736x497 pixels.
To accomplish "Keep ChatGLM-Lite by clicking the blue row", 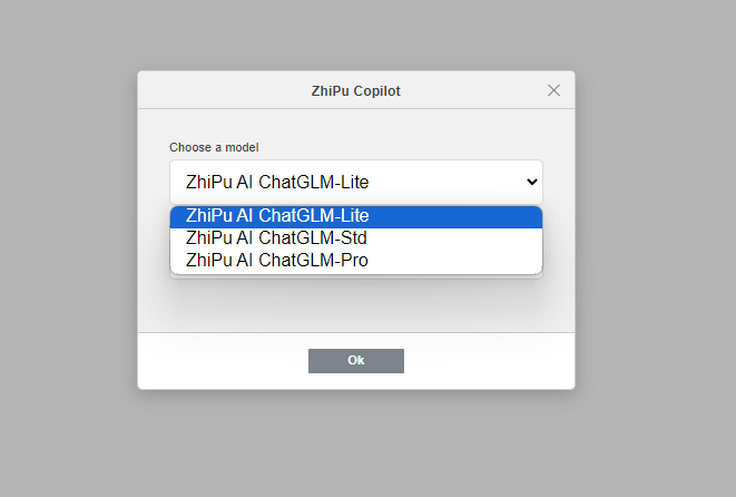I will [x=355, y=216].
